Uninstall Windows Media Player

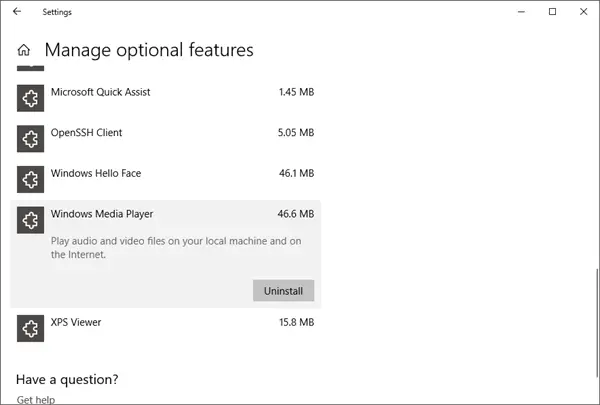pos(284,290)
